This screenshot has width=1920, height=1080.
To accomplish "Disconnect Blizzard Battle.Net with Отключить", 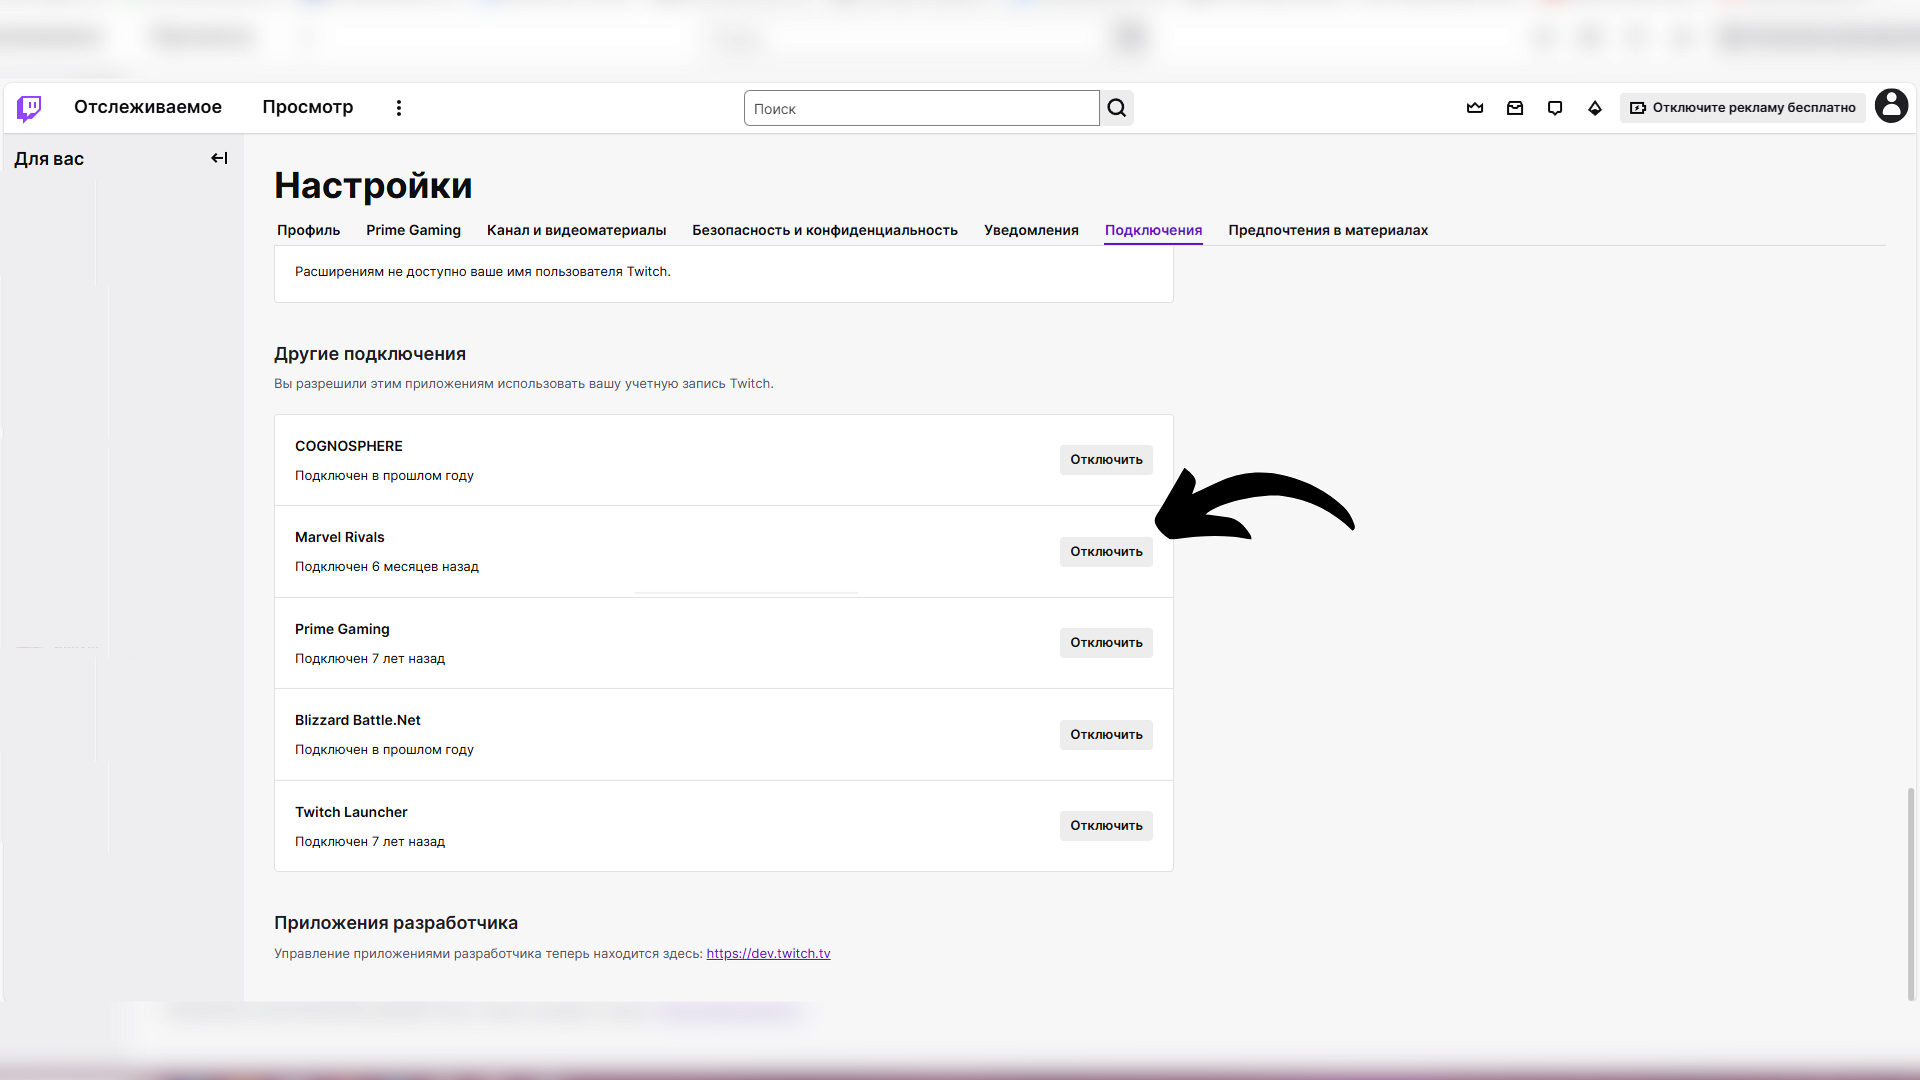I will (x=1106, y=735).
